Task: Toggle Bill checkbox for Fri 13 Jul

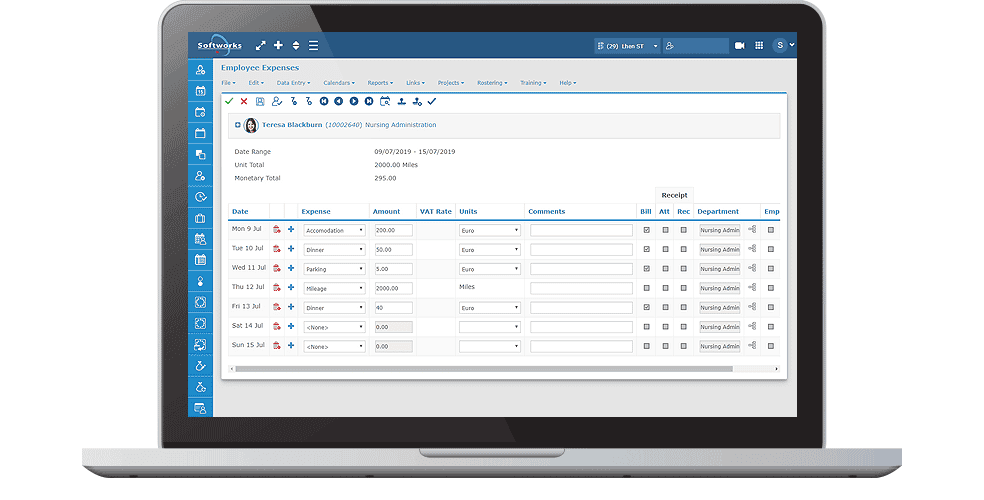Action: [646, 307]
